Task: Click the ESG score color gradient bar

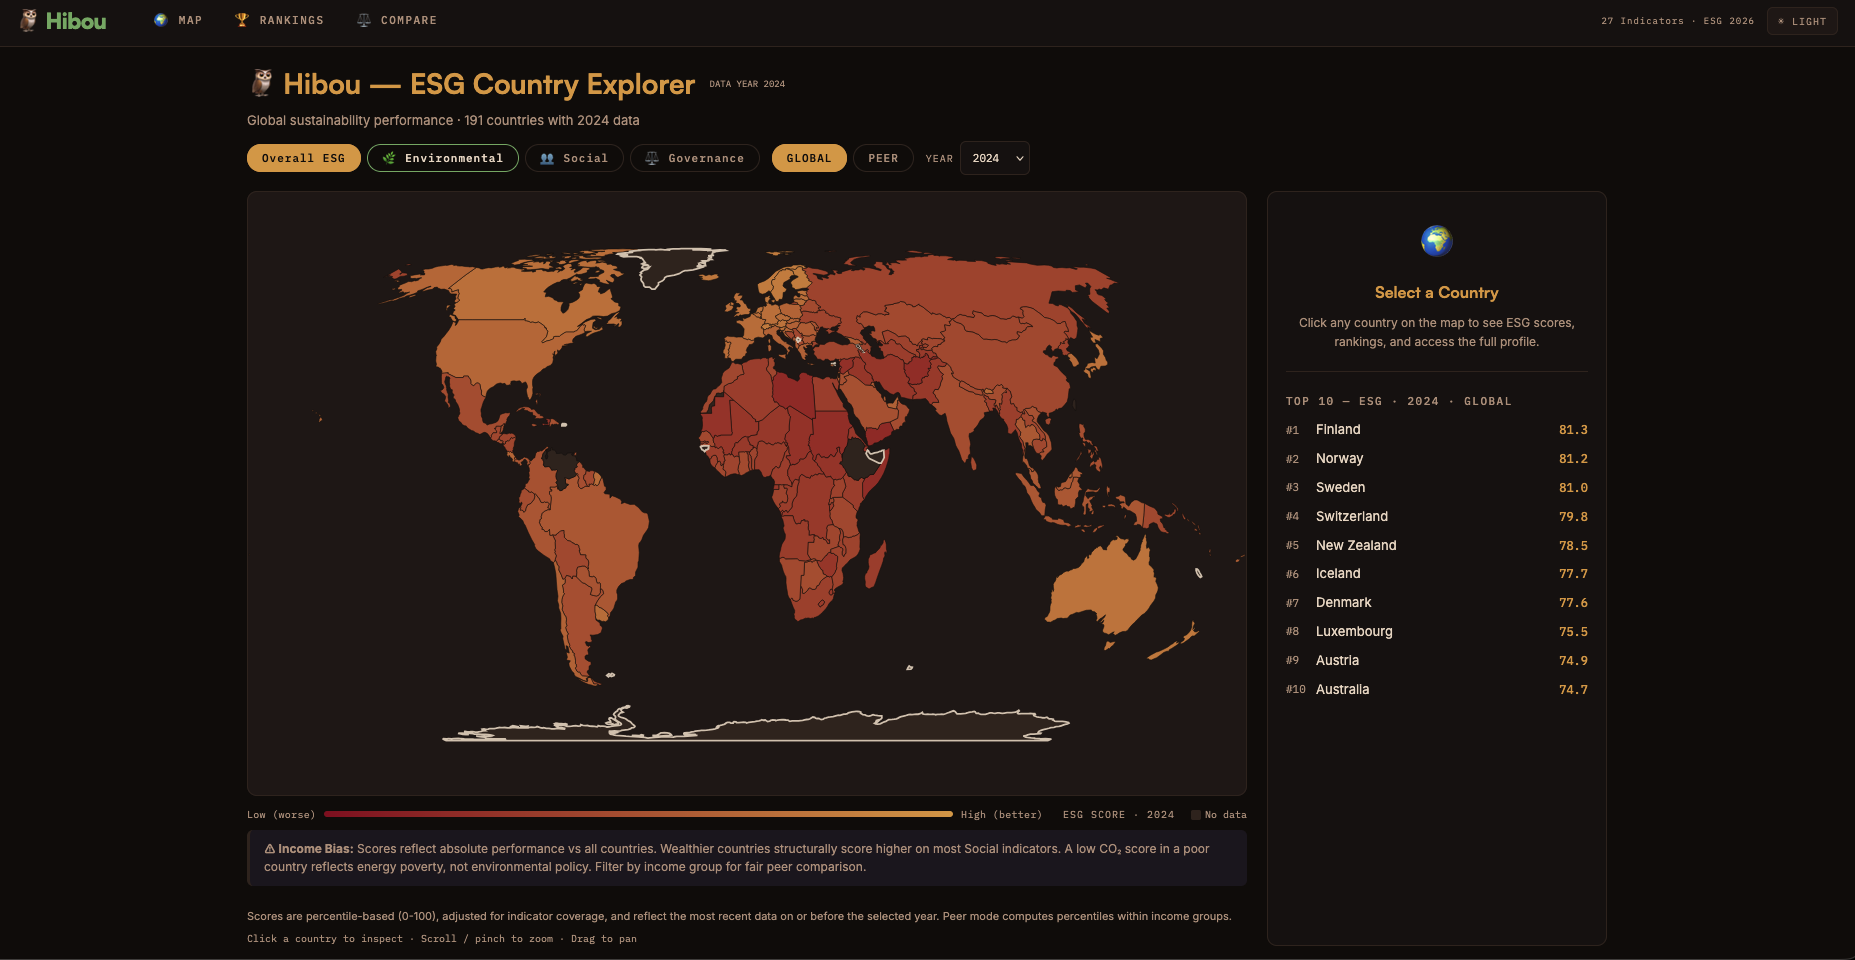Action: click(638, 814)
